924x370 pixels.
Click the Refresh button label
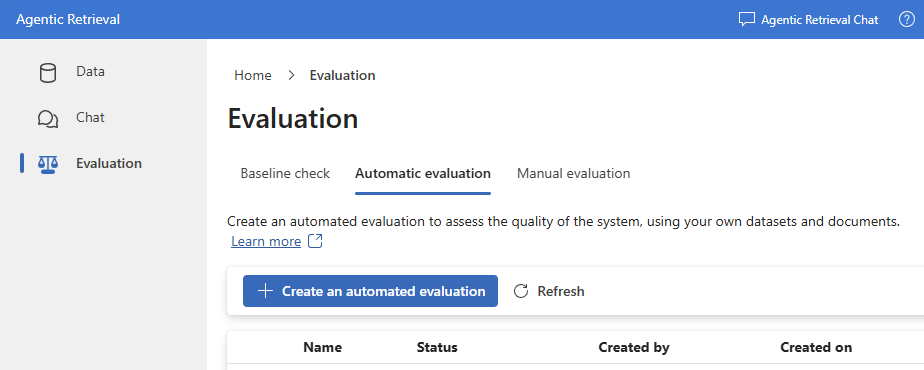[x=561, y=291]
